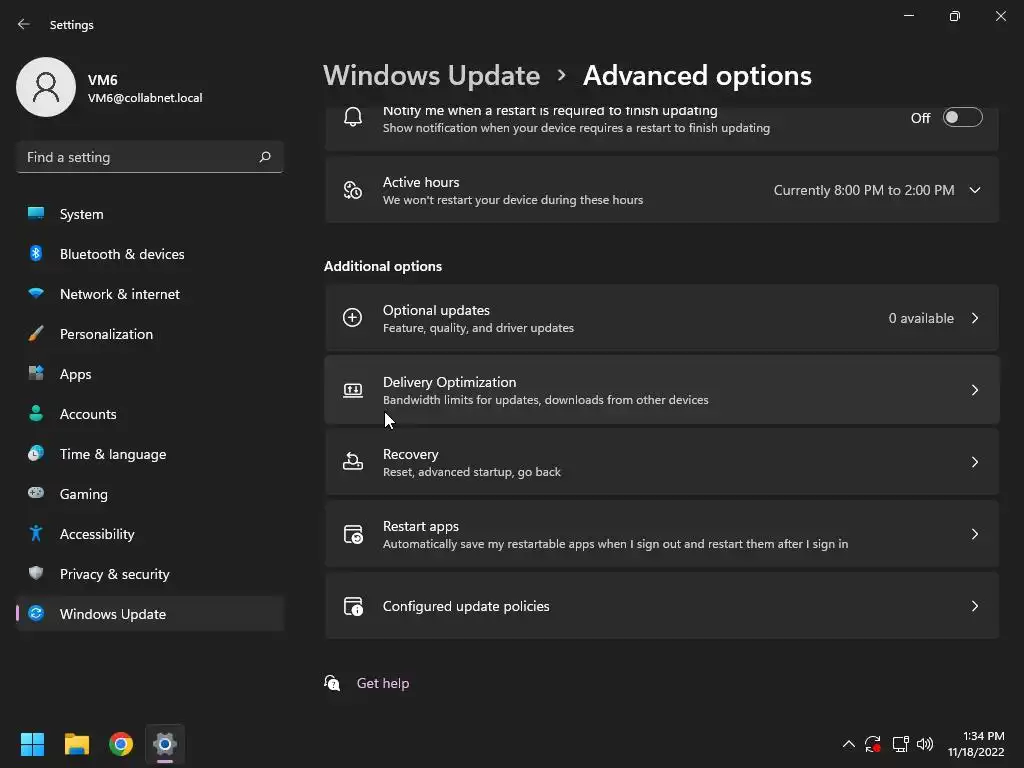Click the Recovery option title
Image resolution: width=1024 pixels, height=768 pixels.
tap(410, 454)
